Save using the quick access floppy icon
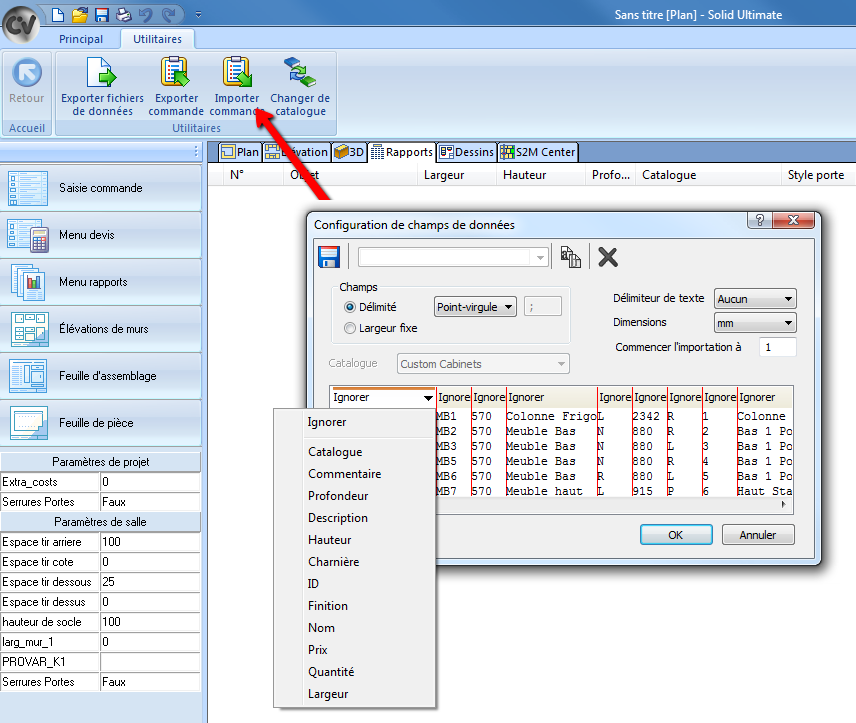The height and width of the screenshot is (723, 856). [102, 15]
